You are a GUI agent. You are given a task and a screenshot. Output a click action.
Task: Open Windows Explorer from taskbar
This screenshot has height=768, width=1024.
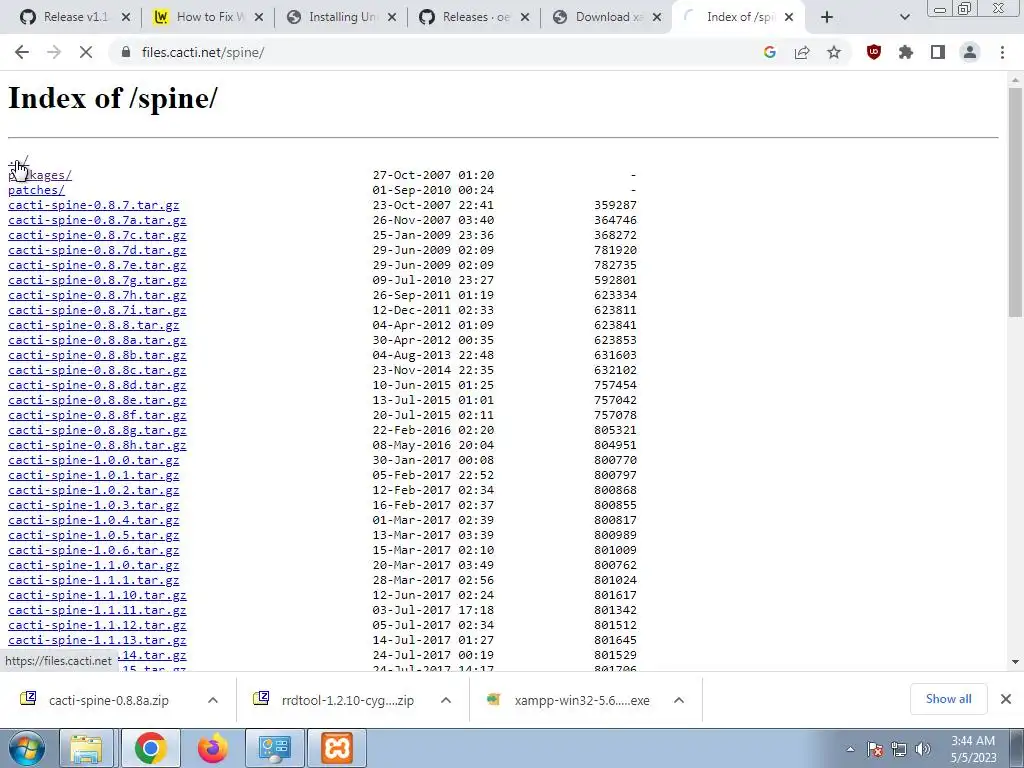[x=87, y=748]
